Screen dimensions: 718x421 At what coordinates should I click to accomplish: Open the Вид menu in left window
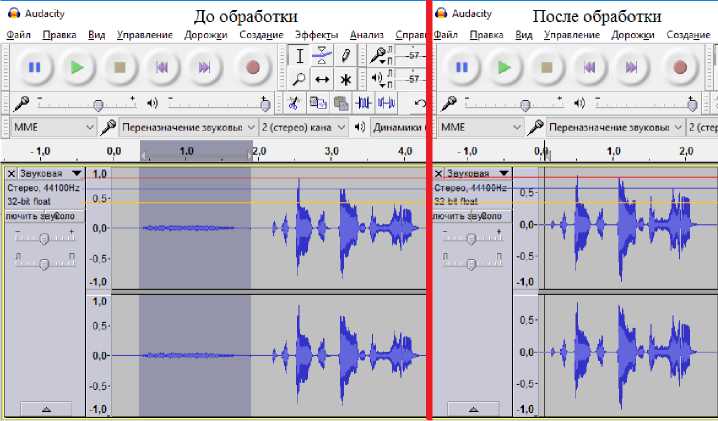96,35
